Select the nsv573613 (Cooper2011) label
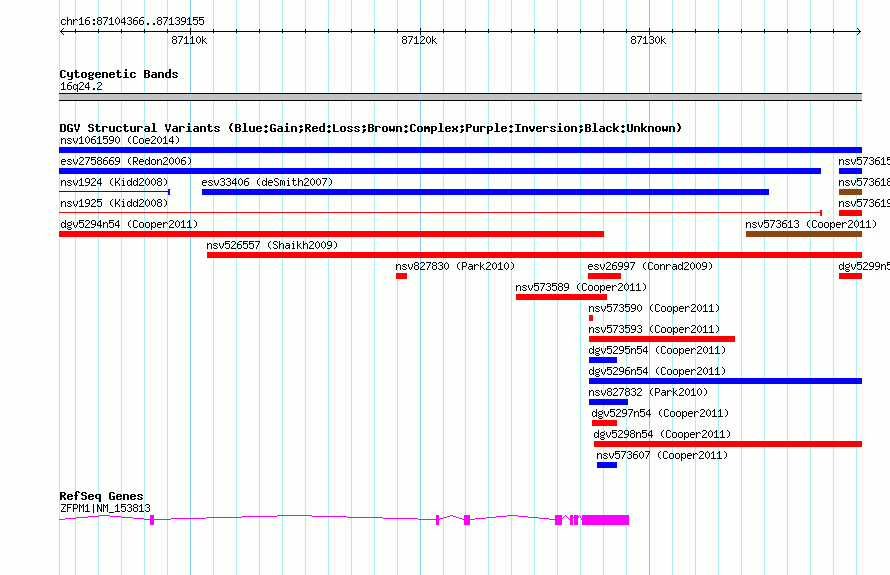 pyautogui.click(x=811, y=224)
